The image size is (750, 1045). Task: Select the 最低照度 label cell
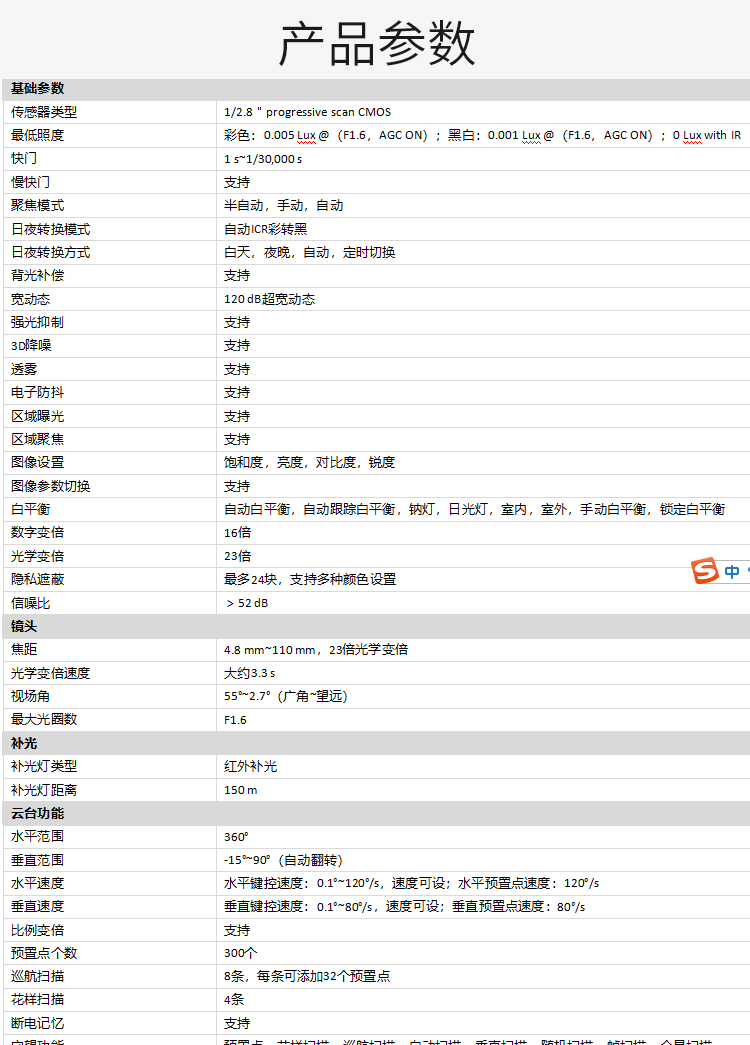coord(37,135)
